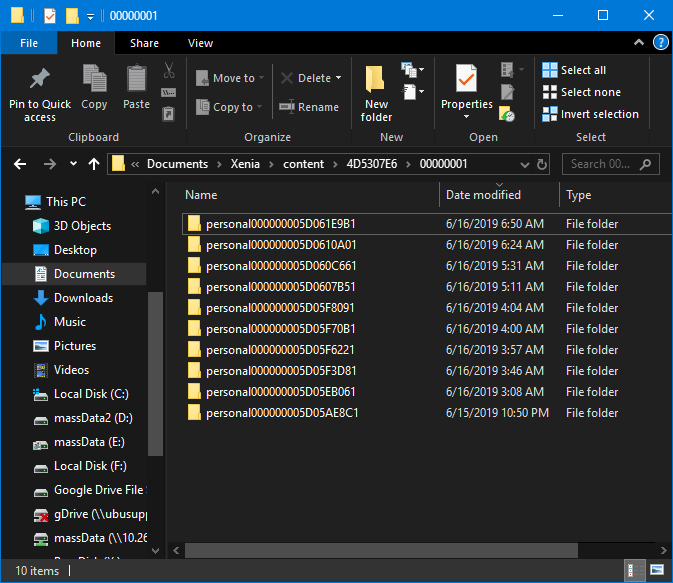Go back with the left arrow

tap(20, 164)
